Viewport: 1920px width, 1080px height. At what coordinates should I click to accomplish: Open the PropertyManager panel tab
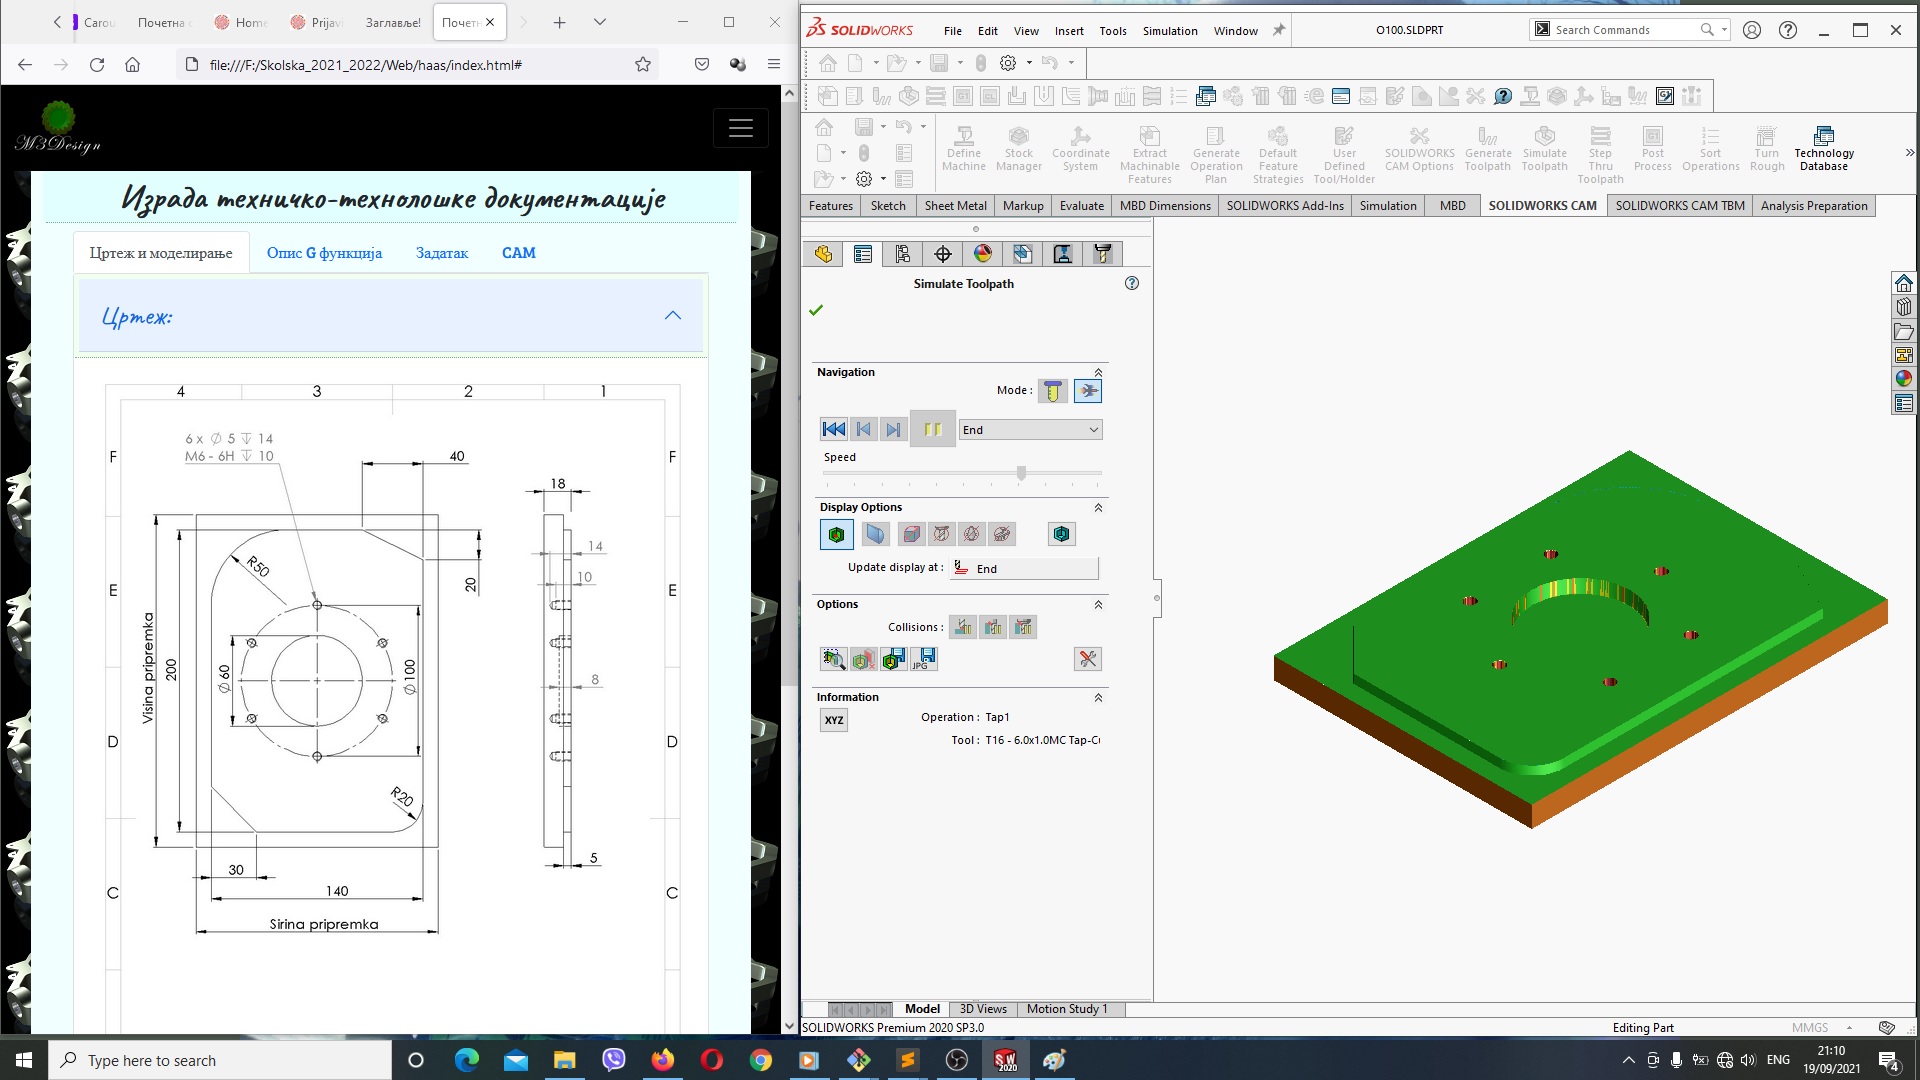863,254
